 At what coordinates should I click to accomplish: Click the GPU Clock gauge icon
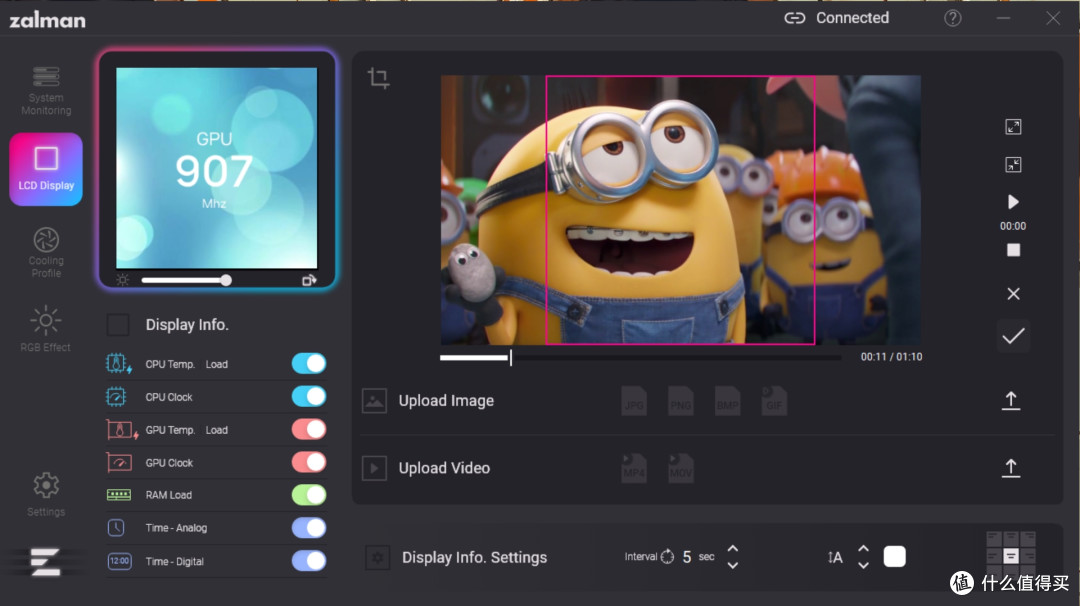click(118, 463)
